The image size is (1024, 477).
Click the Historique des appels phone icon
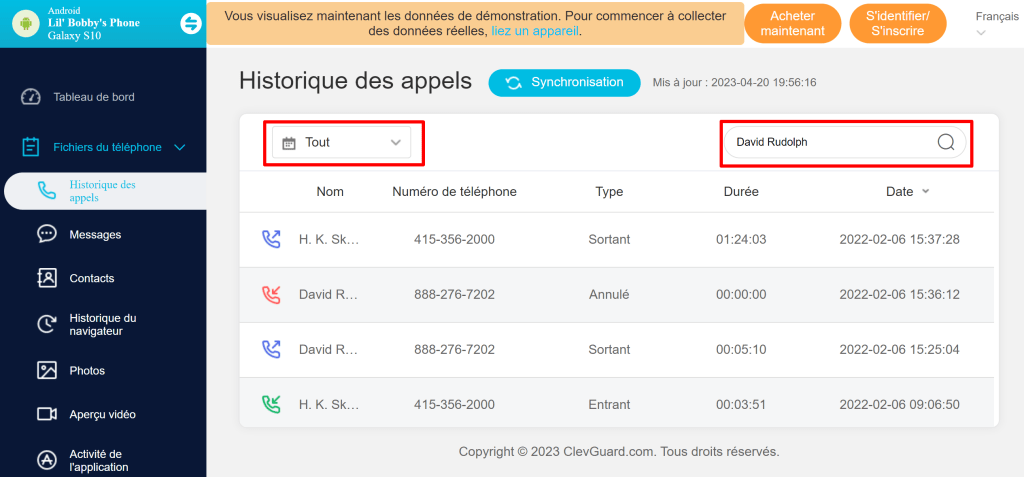tap(47, 191)
